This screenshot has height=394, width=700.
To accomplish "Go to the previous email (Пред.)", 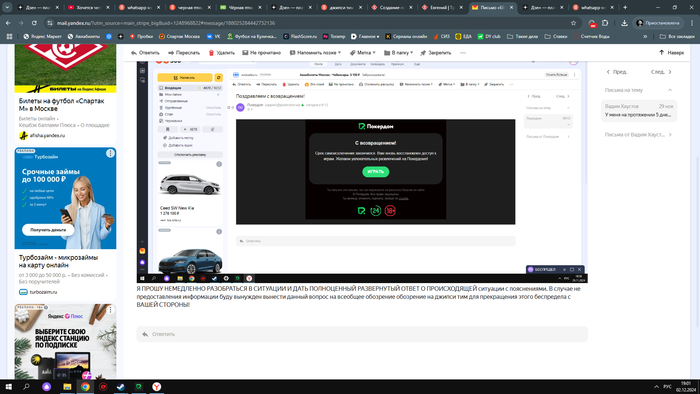I will click(617, 72).
